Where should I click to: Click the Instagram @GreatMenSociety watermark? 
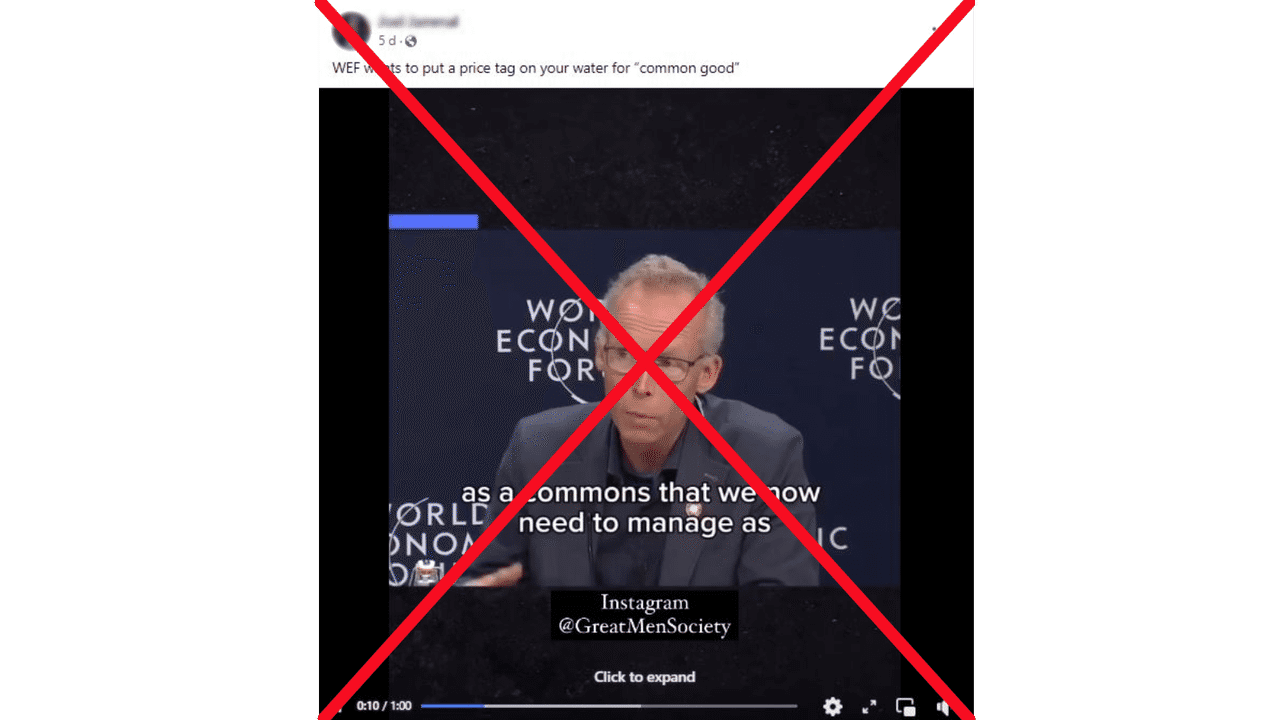coord(644,615)
